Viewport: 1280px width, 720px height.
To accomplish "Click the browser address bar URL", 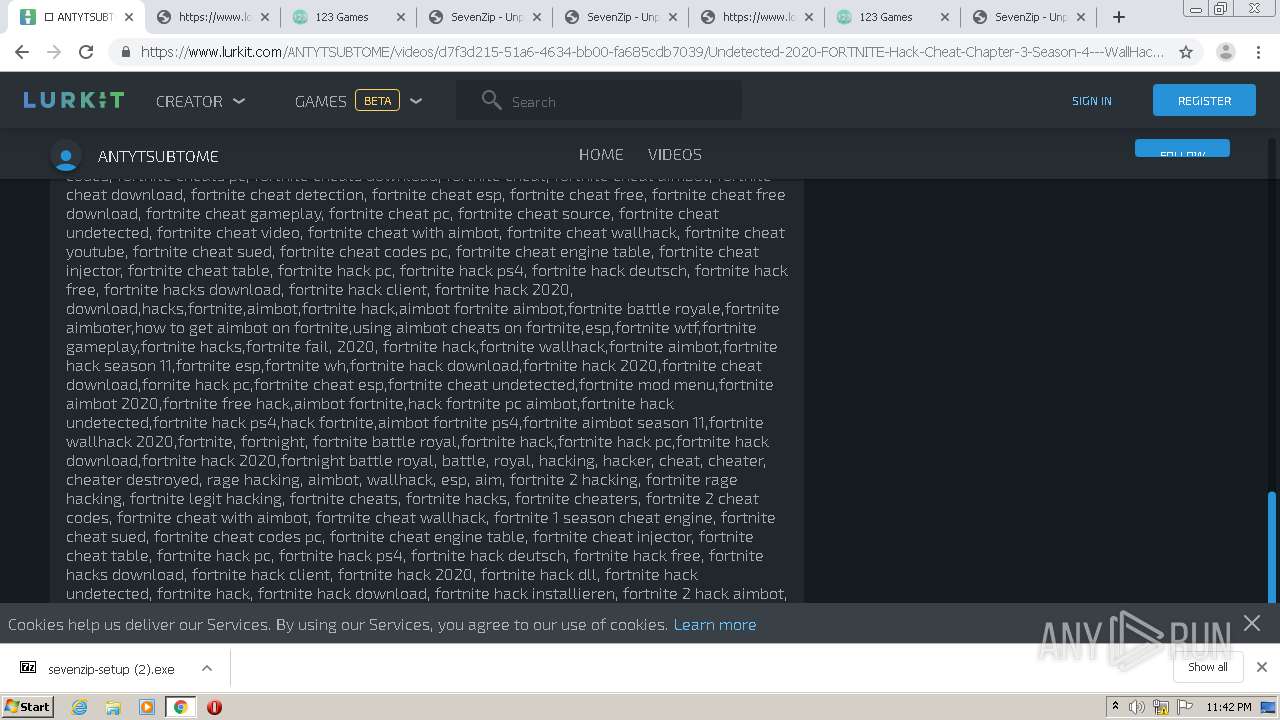I will [652, 52].
